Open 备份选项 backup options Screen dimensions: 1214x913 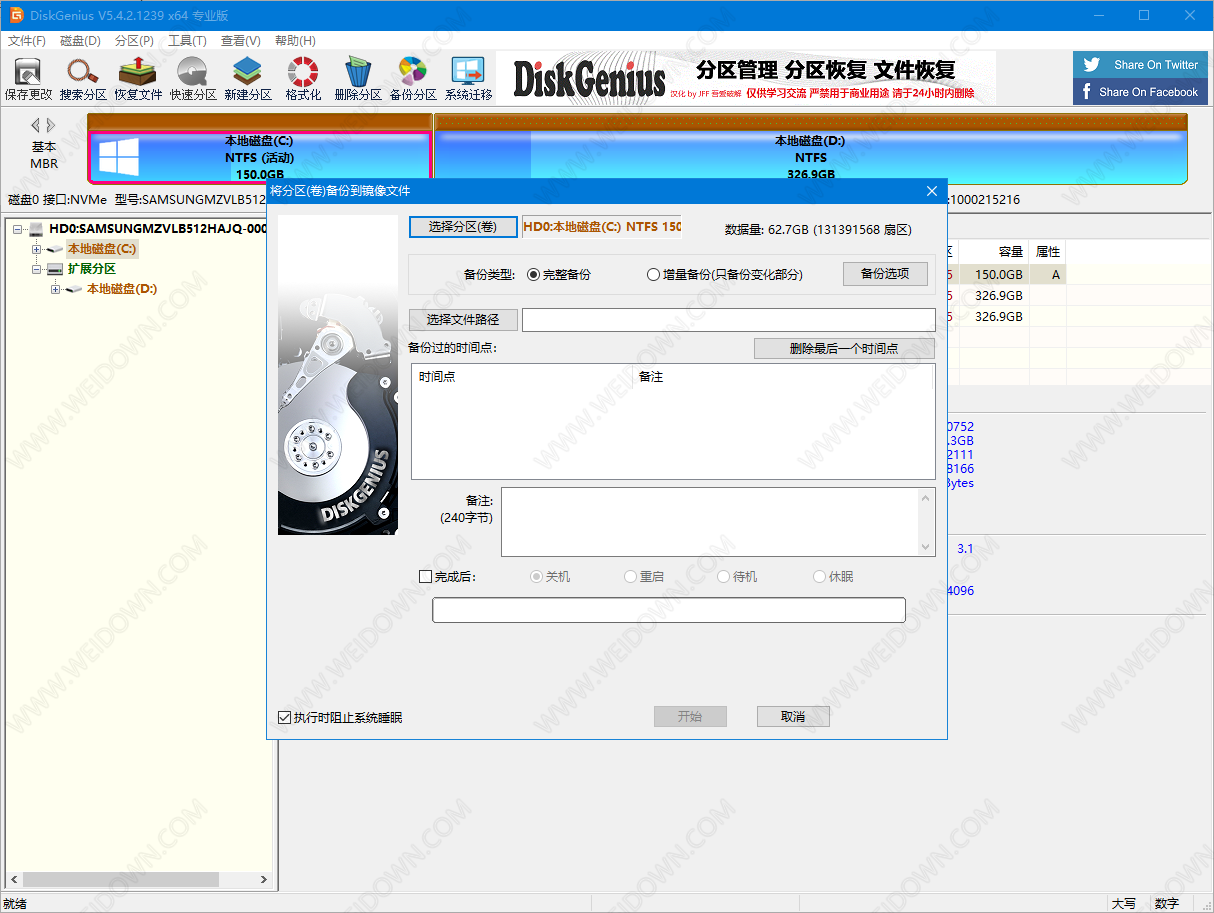[x=885, y=274]
